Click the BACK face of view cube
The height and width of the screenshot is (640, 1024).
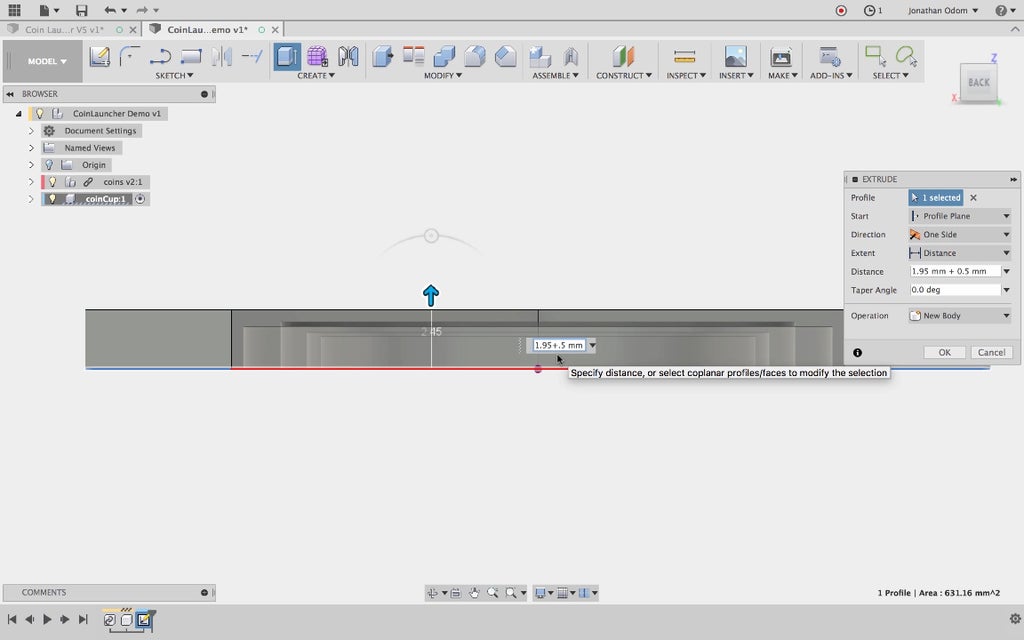click(978, 83)
